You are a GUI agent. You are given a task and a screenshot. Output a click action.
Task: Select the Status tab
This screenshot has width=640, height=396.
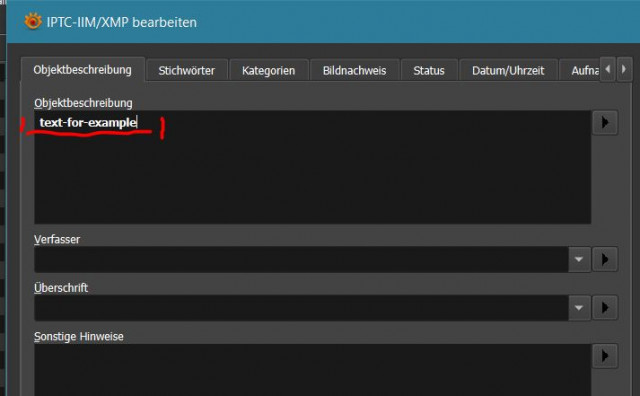pos(429,71)
